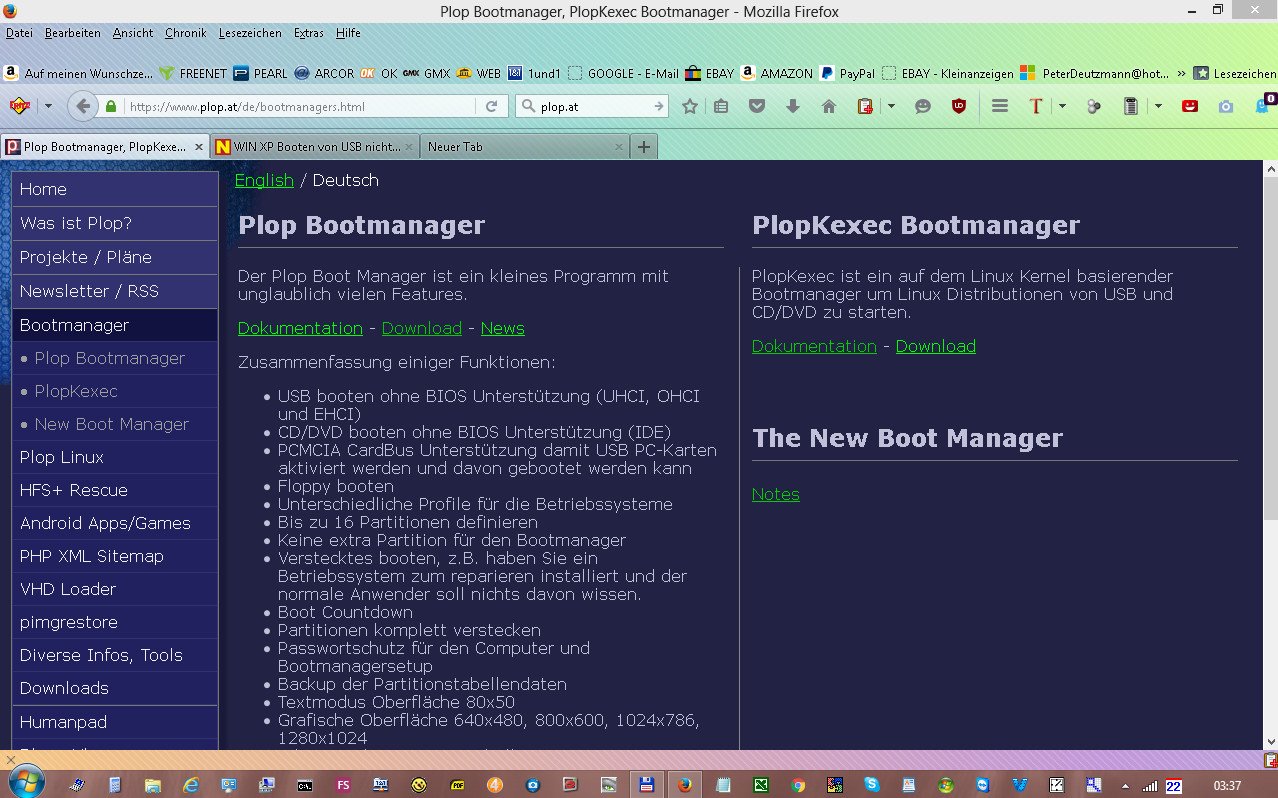Close the Plop Bootmanager tab
The image size is (1278, 798).
click(199, 147)
